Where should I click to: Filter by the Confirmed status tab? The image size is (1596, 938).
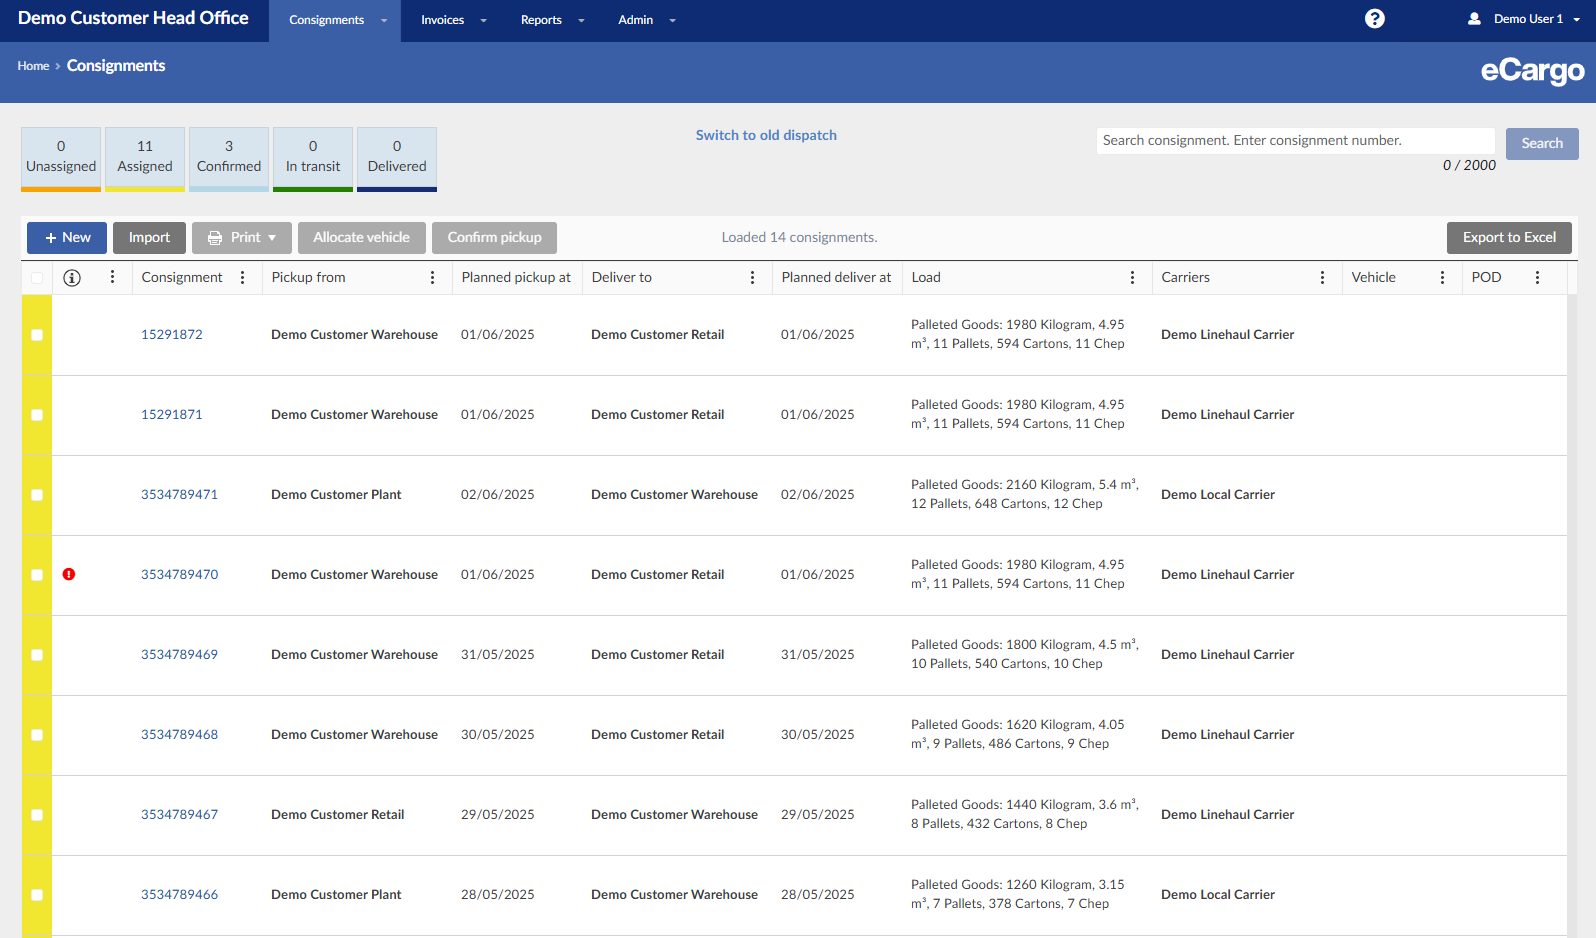pos(229,157)
